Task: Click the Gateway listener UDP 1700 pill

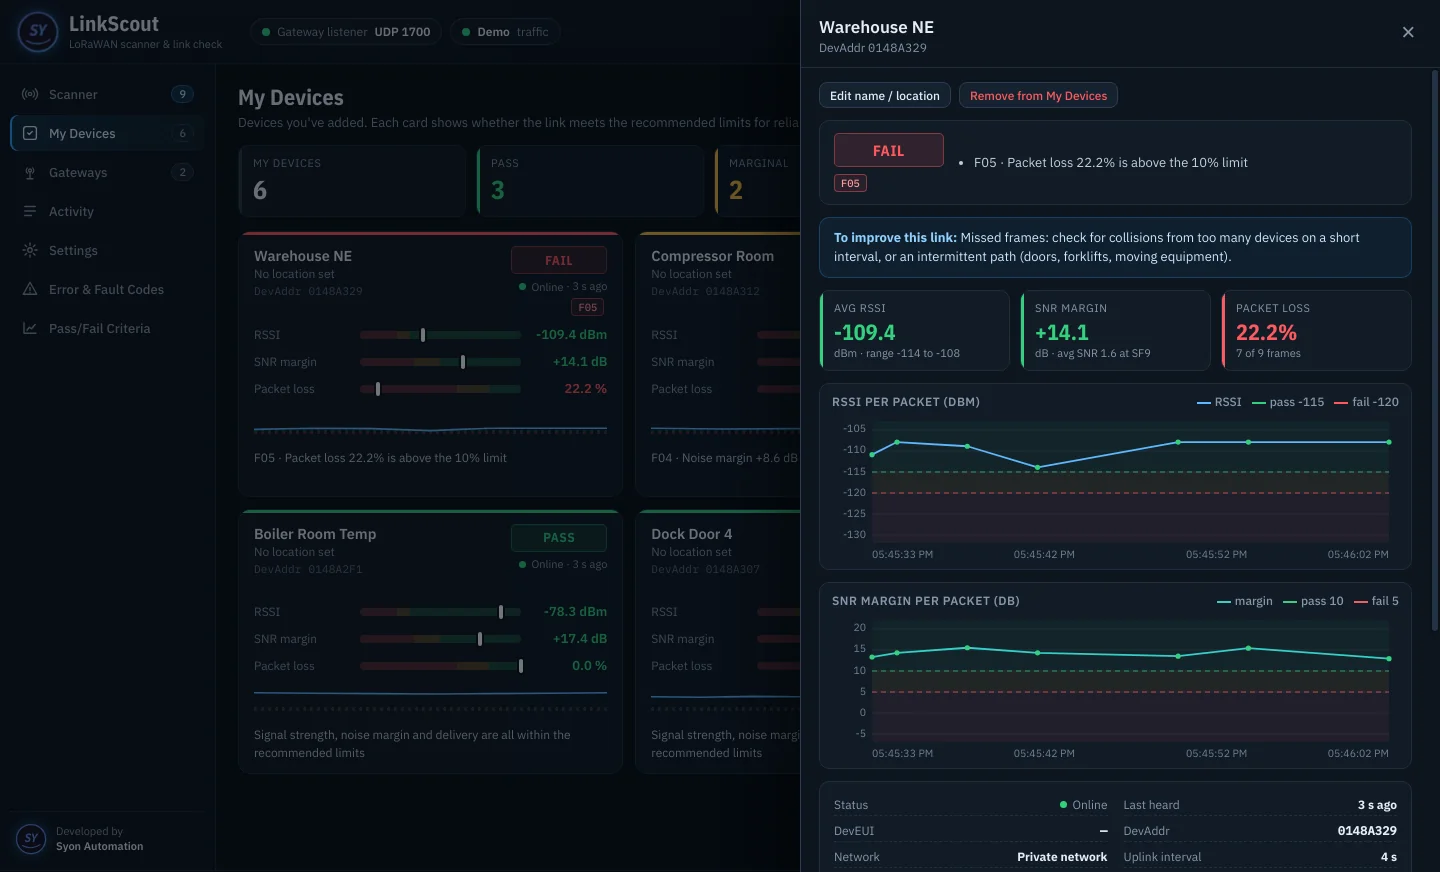Action: click(346, 32)
